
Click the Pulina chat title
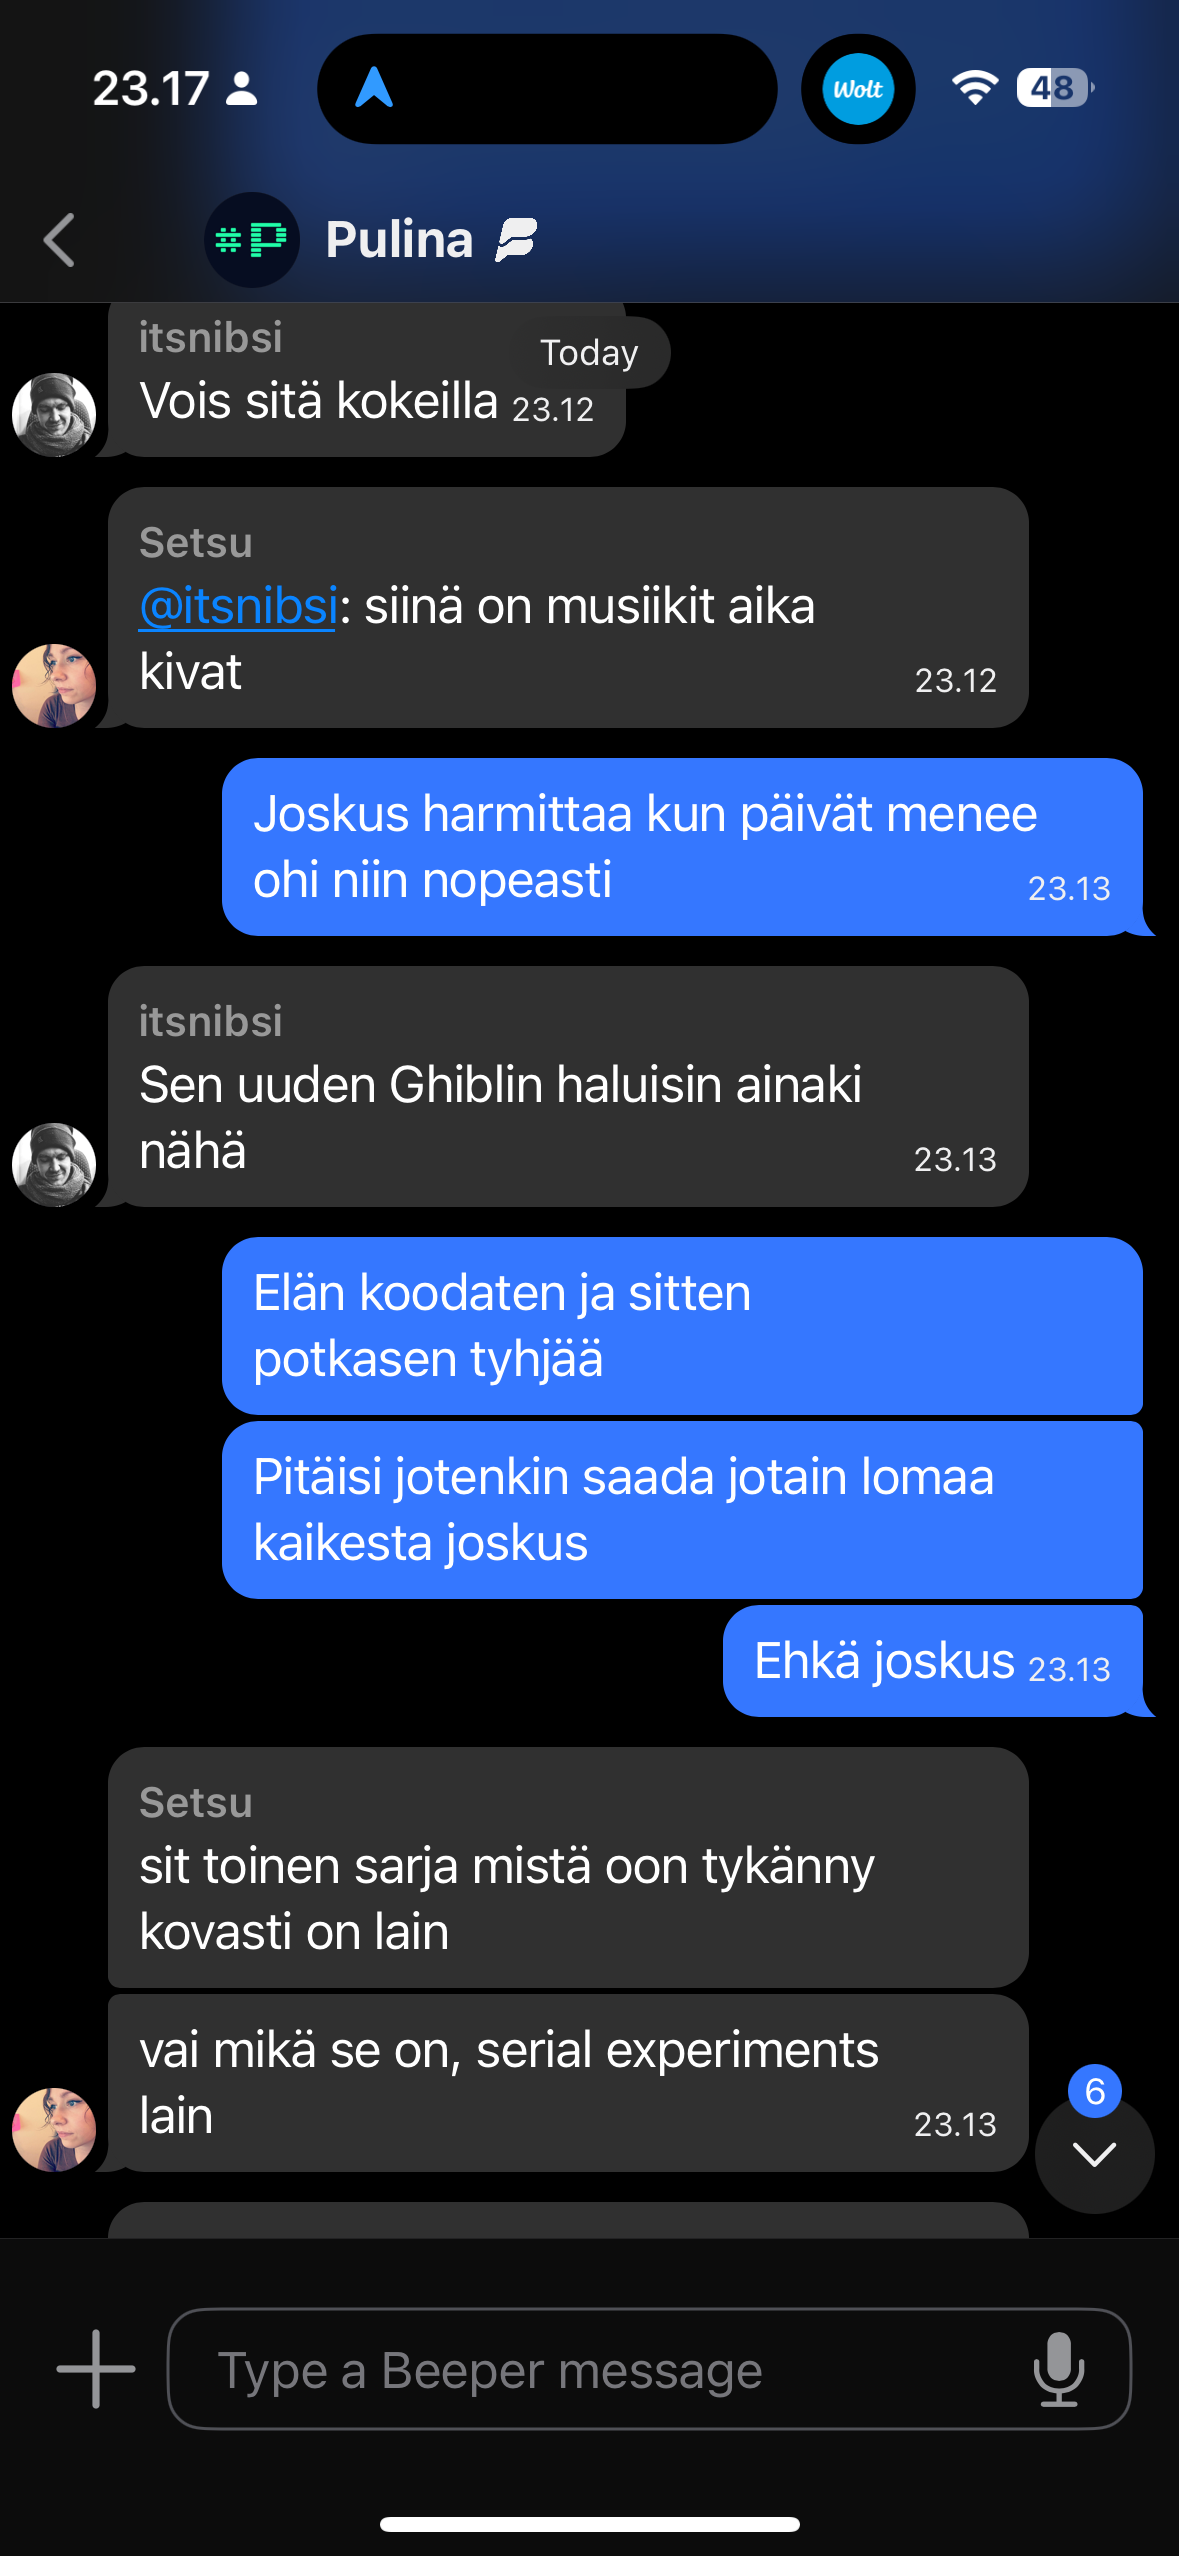(x=399, y=240)
